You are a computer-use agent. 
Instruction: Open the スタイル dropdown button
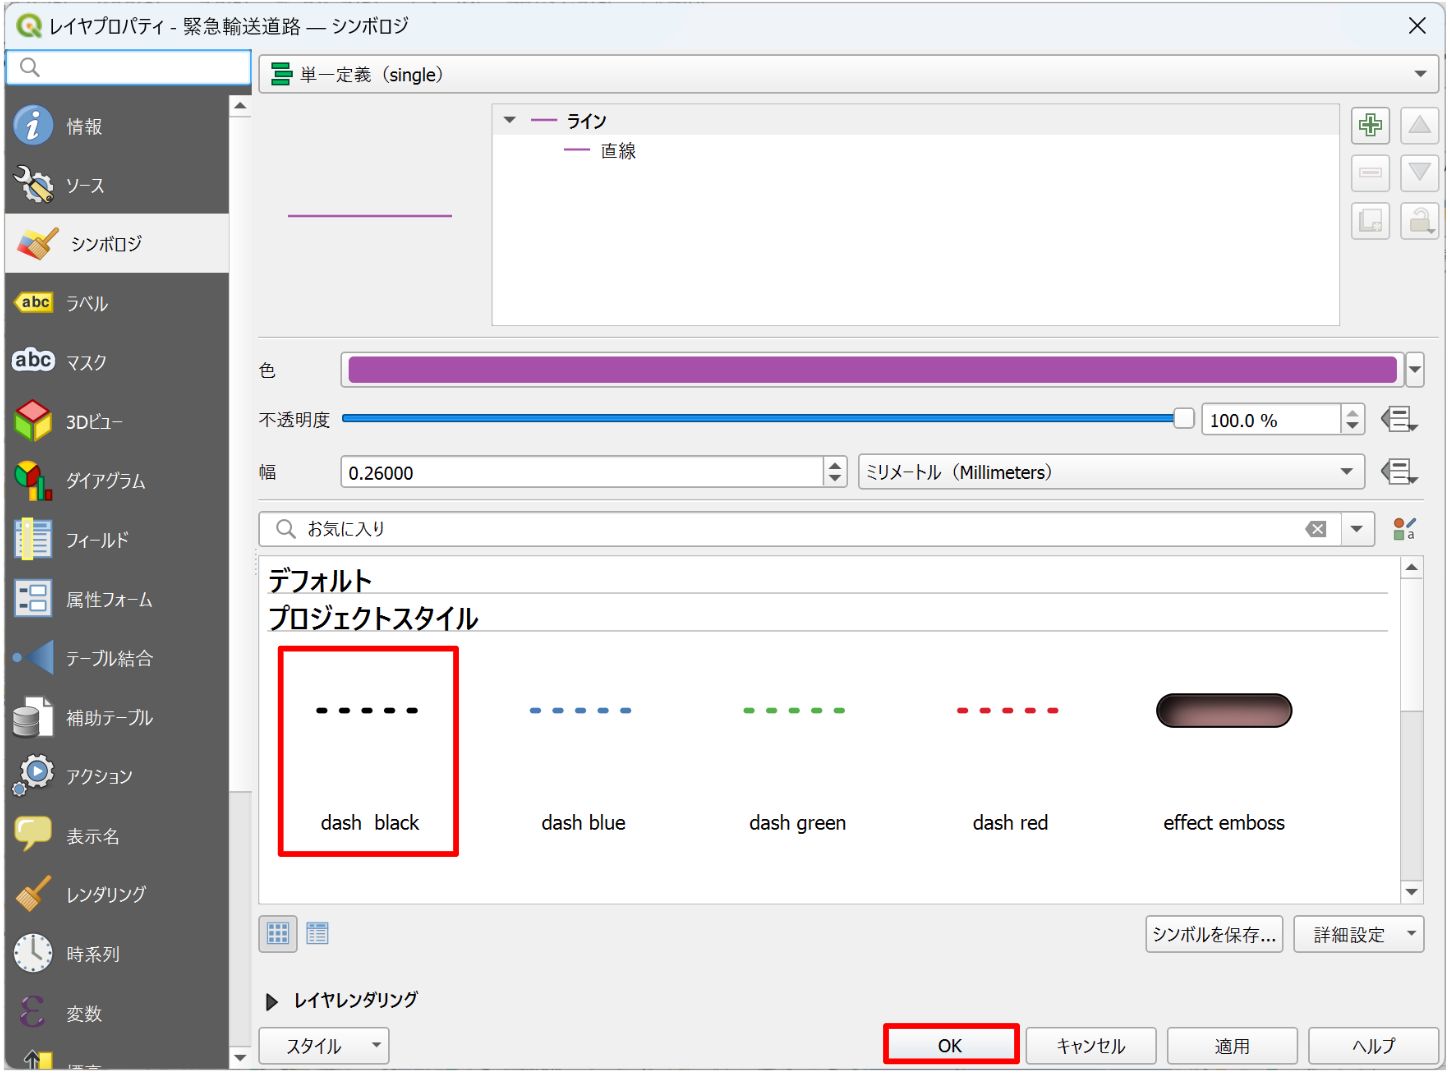click(x=324, y=1046)
